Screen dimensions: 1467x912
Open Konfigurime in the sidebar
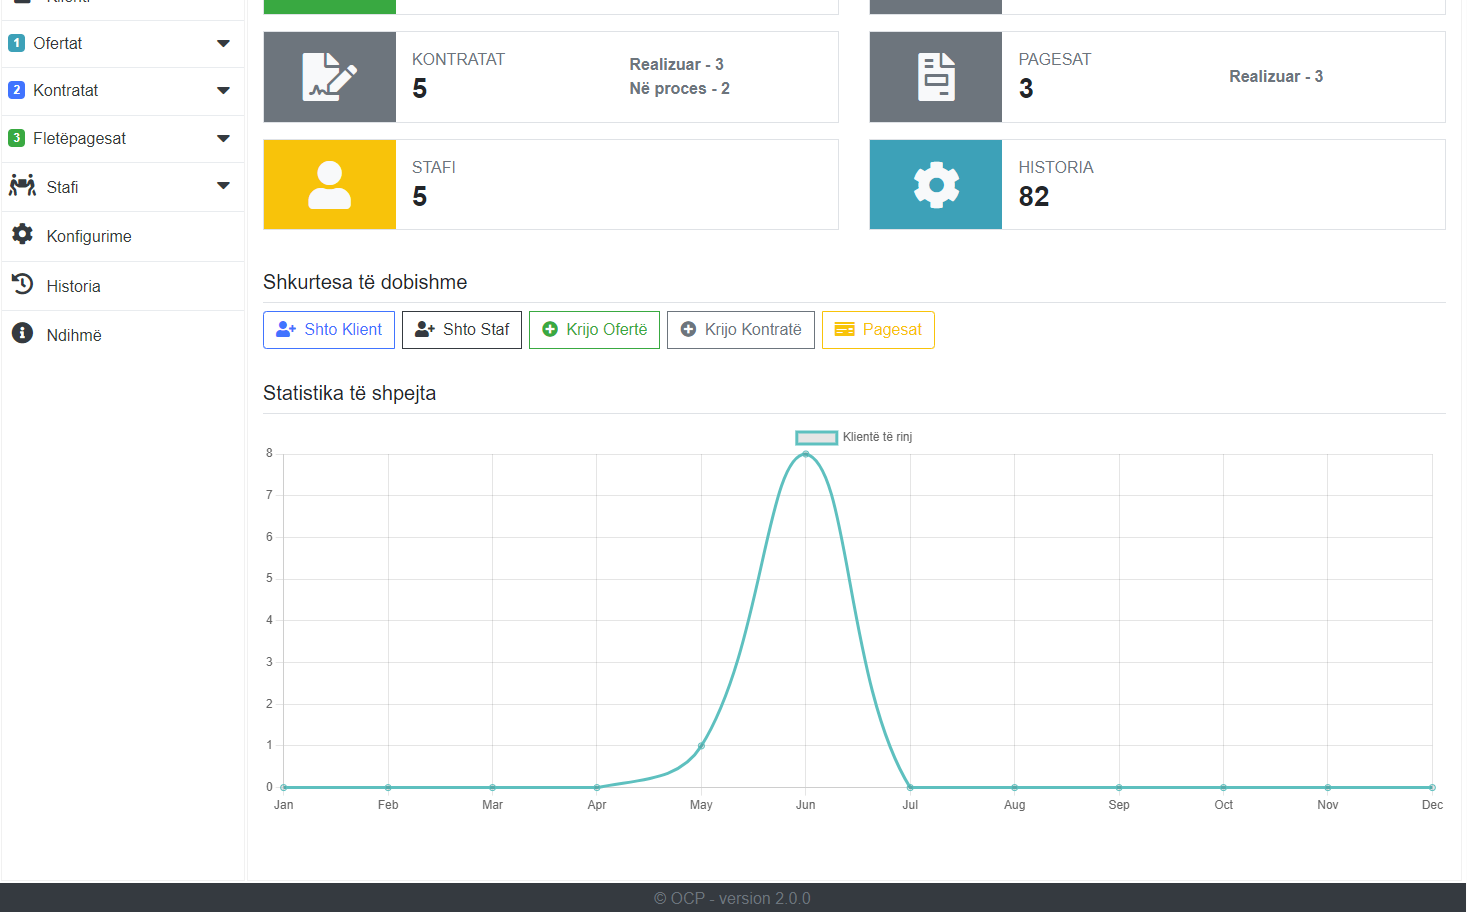click(x=123, y=236)
